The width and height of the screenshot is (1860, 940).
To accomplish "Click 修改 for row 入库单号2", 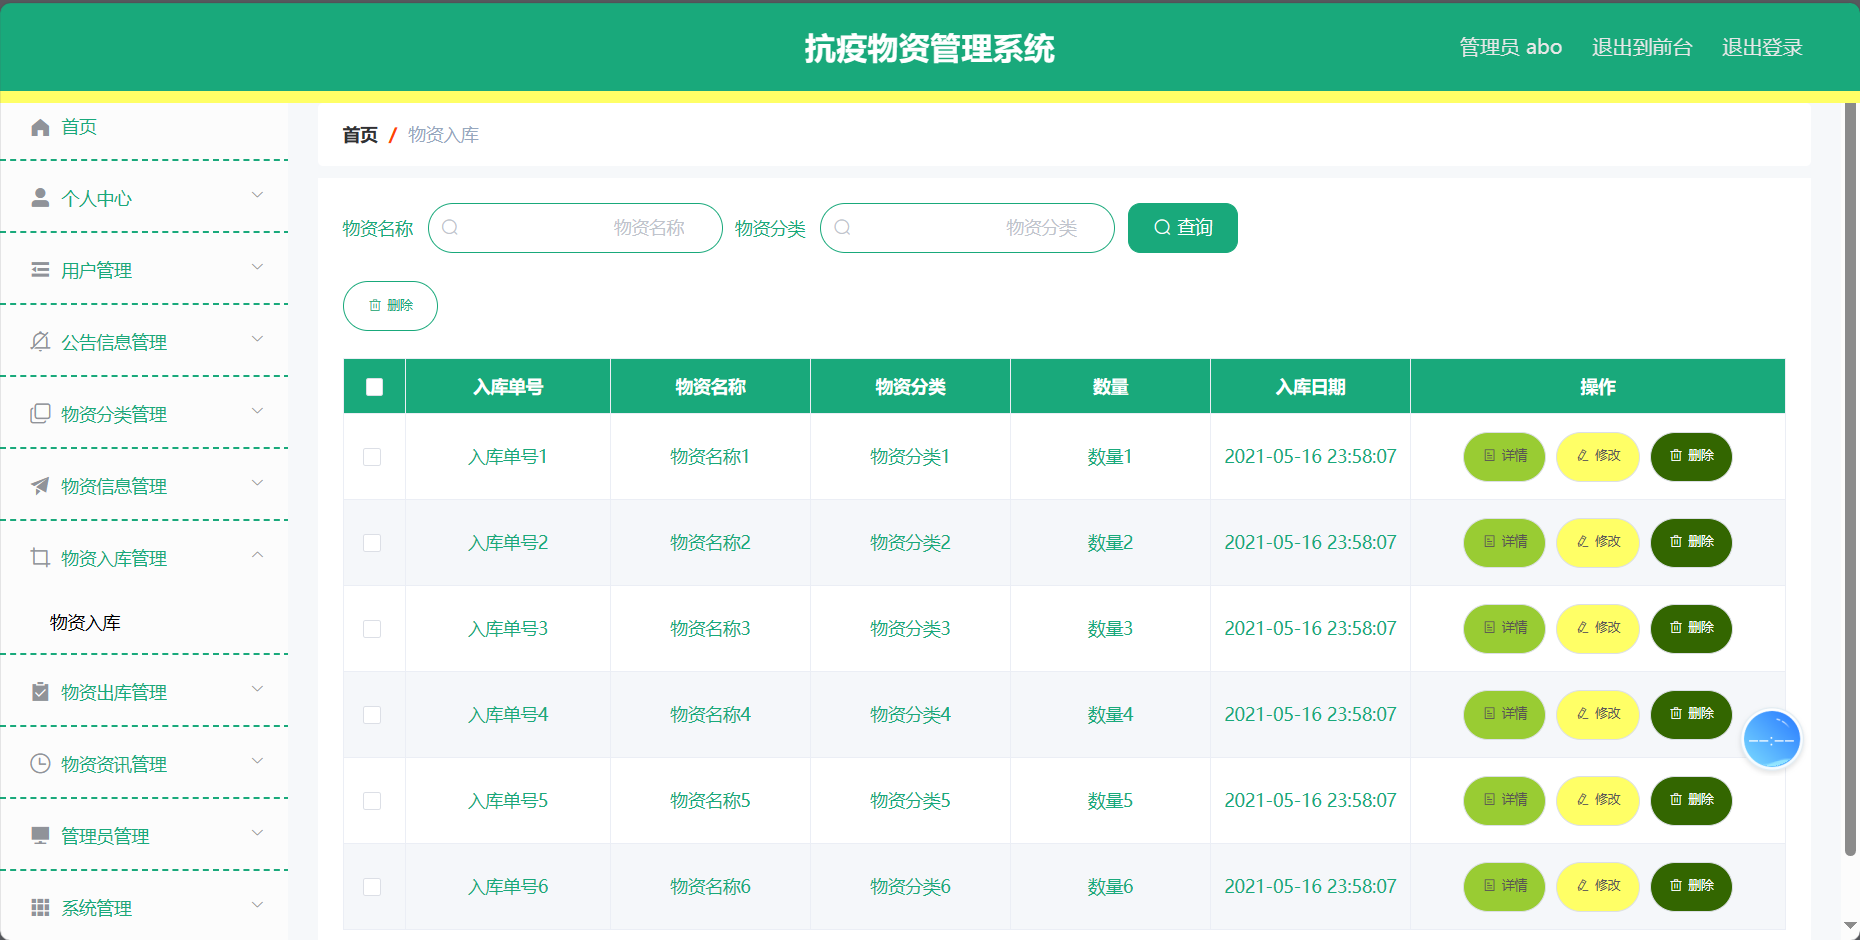I will click(1598, 543).
